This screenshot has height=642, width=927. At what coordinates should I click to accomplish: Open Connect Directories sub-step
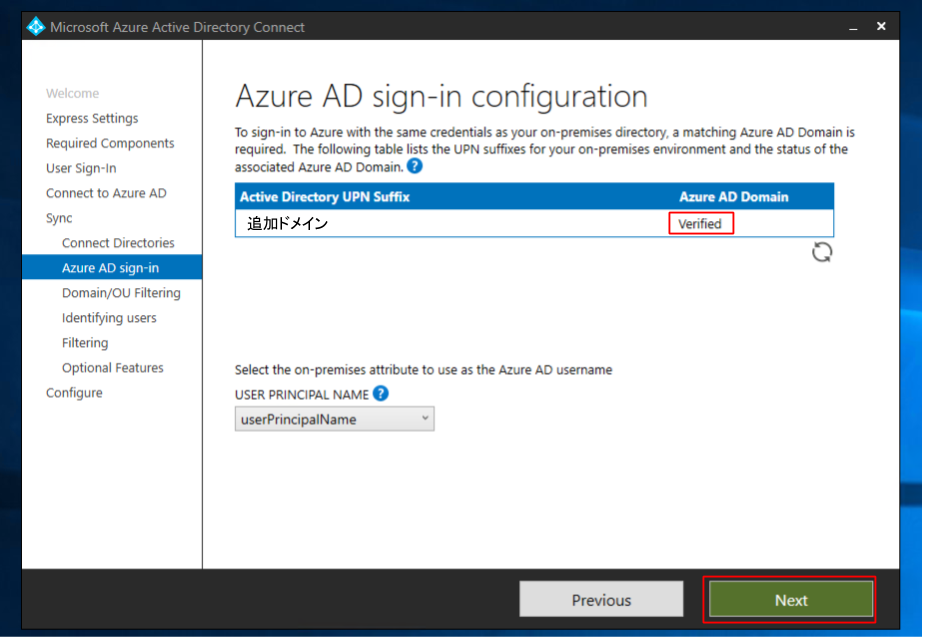click(119, 244)
